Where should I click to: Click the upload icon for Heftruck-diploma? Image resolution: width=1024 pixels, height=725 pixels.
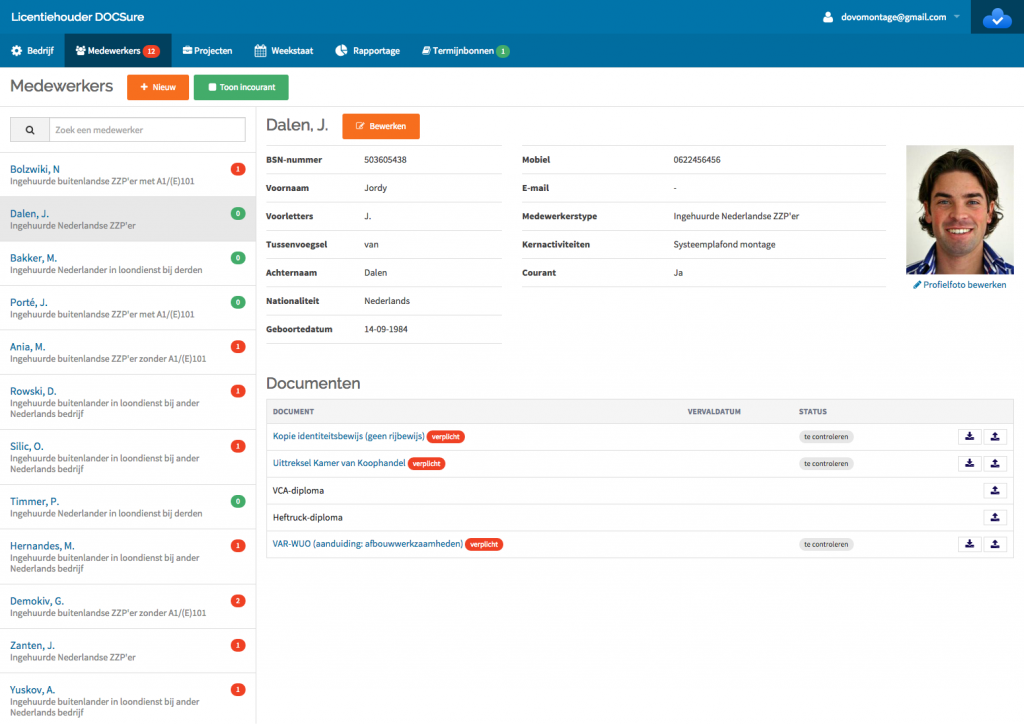994,517
